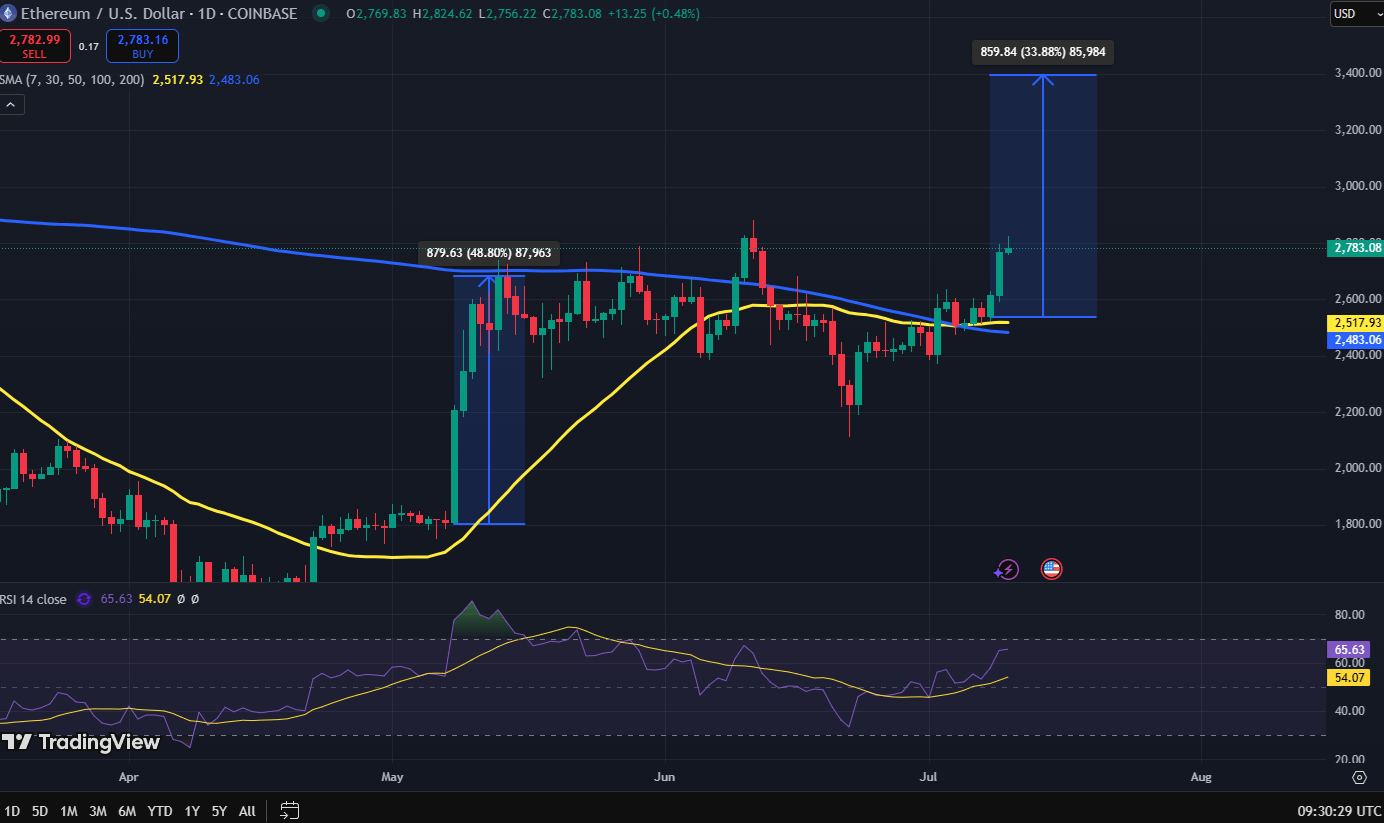The image size is (1384, 823).
Task: Click the 859.84 (33.88%) measurement label
Action: click(x=1041, y=53)
